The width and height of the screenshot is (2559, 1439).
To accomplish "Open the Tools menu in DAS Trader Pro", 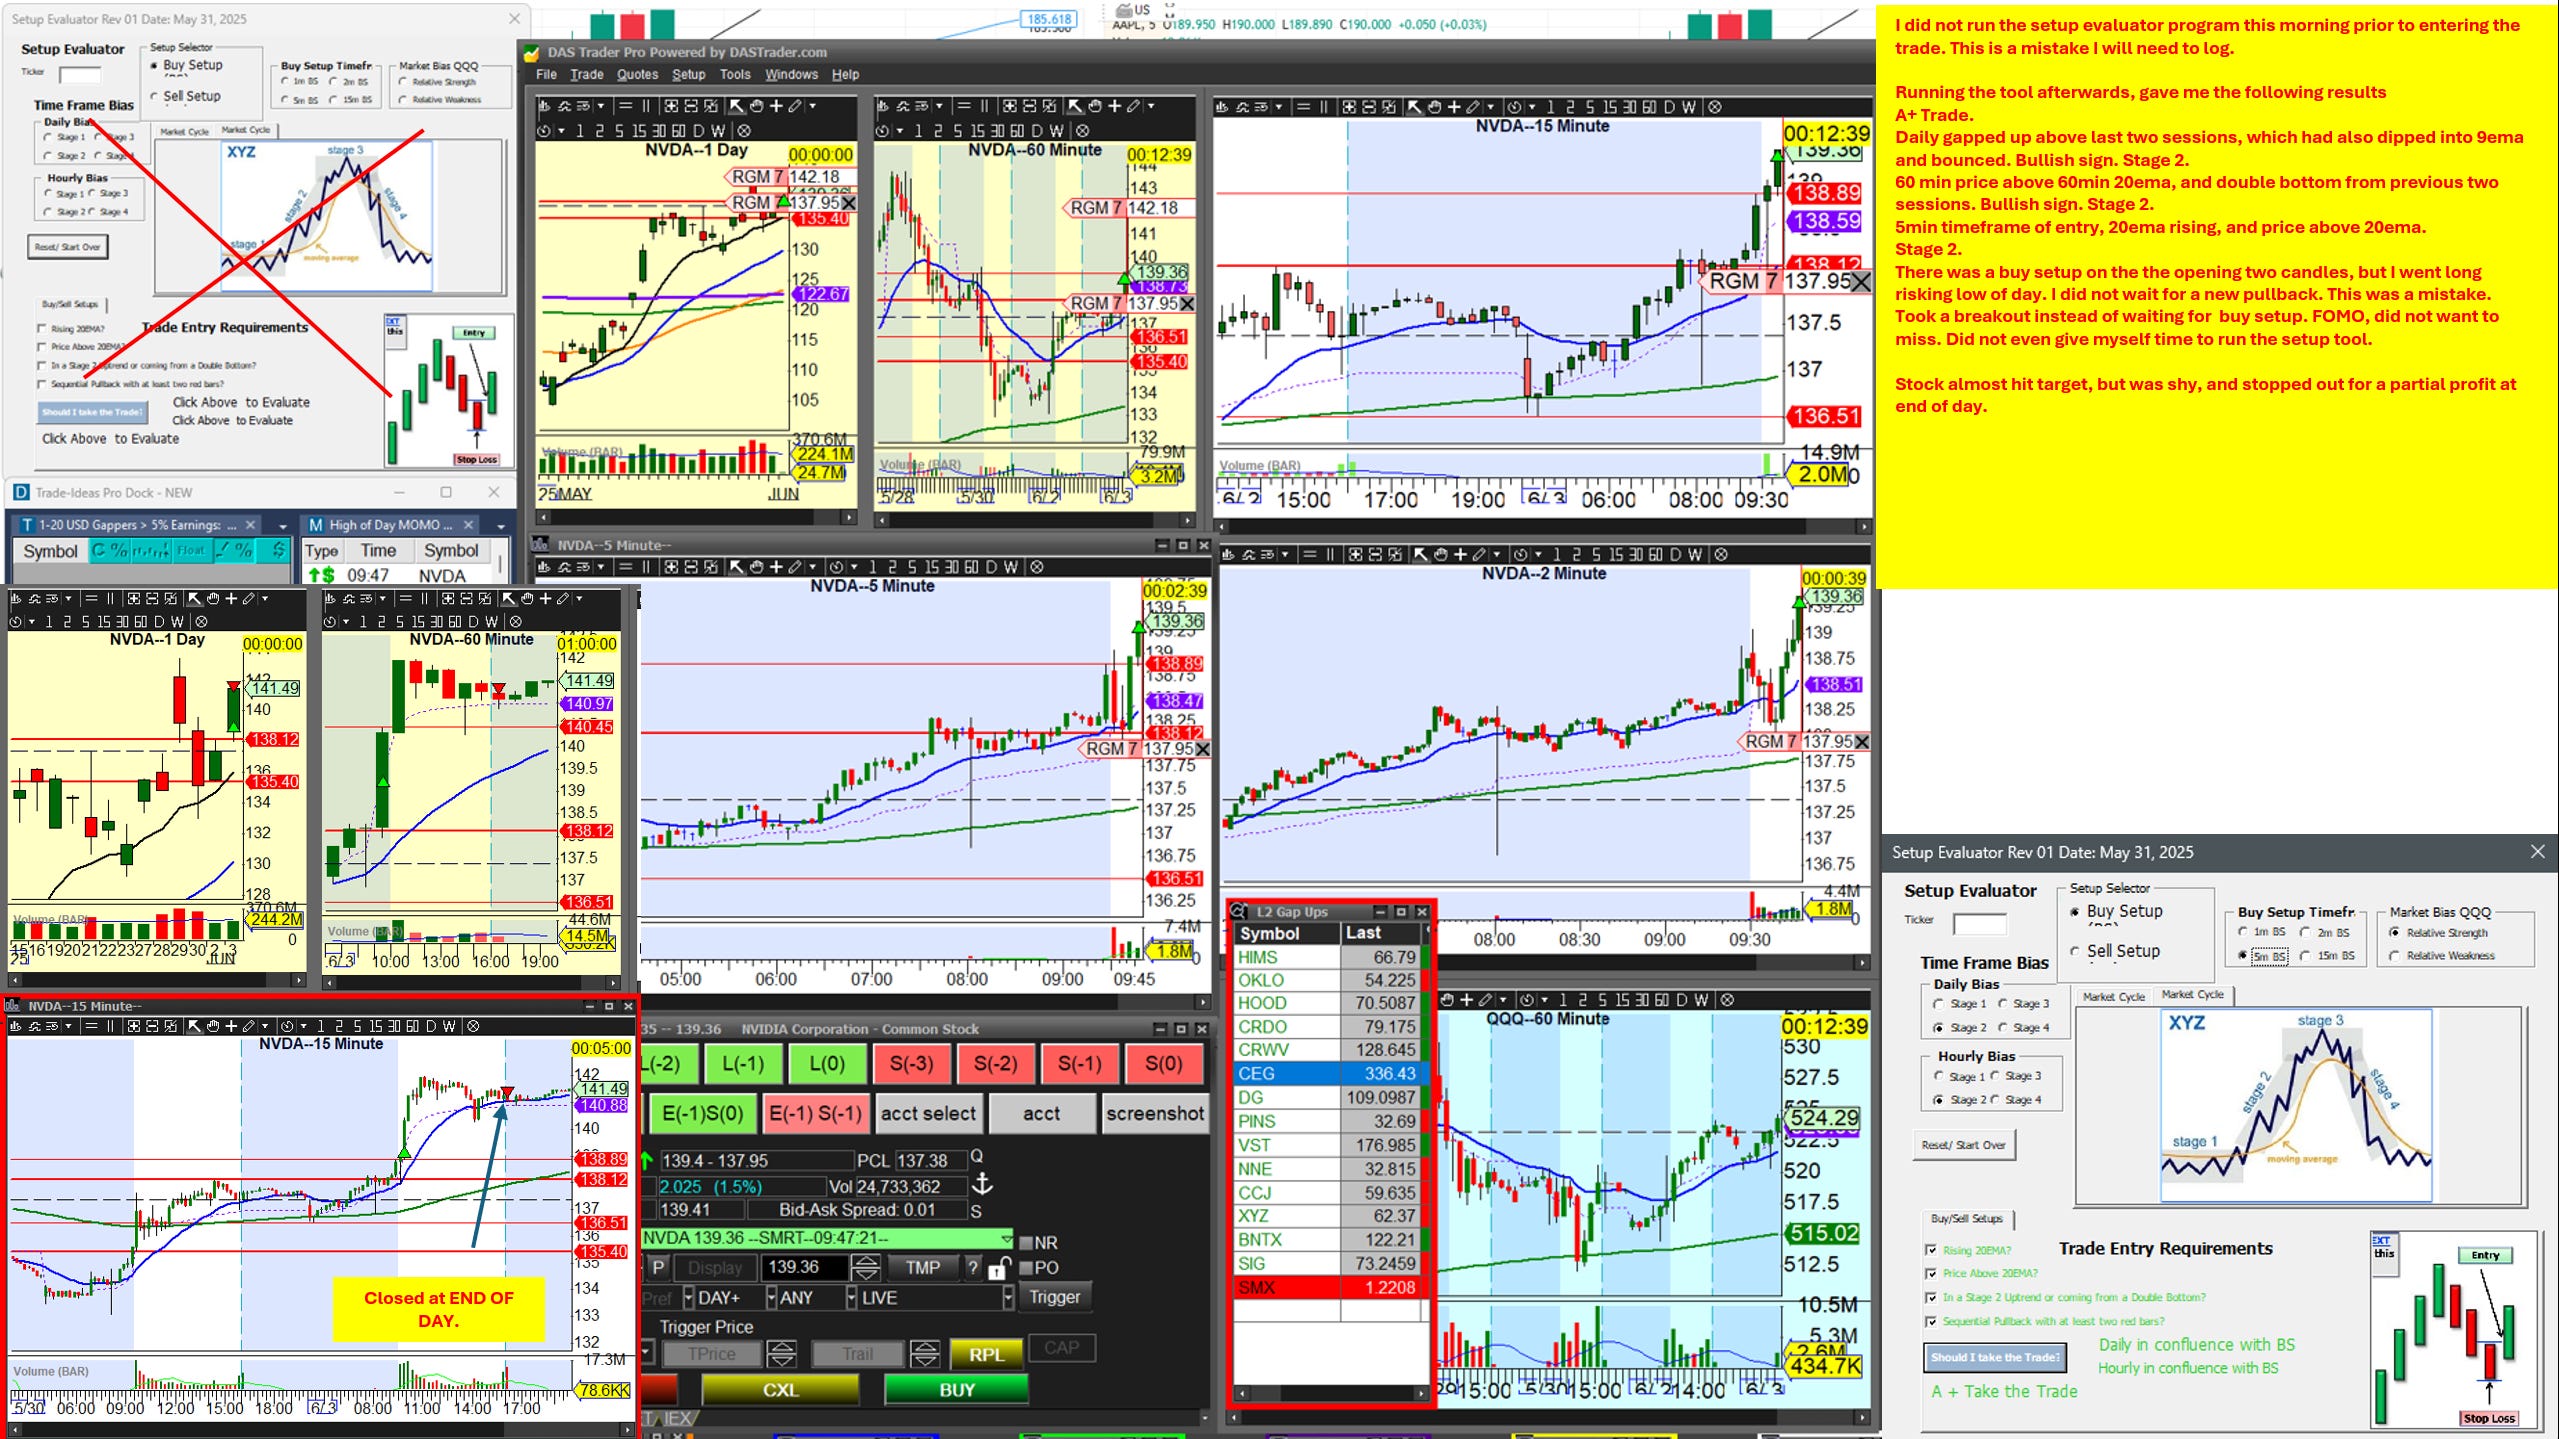I will click(734, 74).
